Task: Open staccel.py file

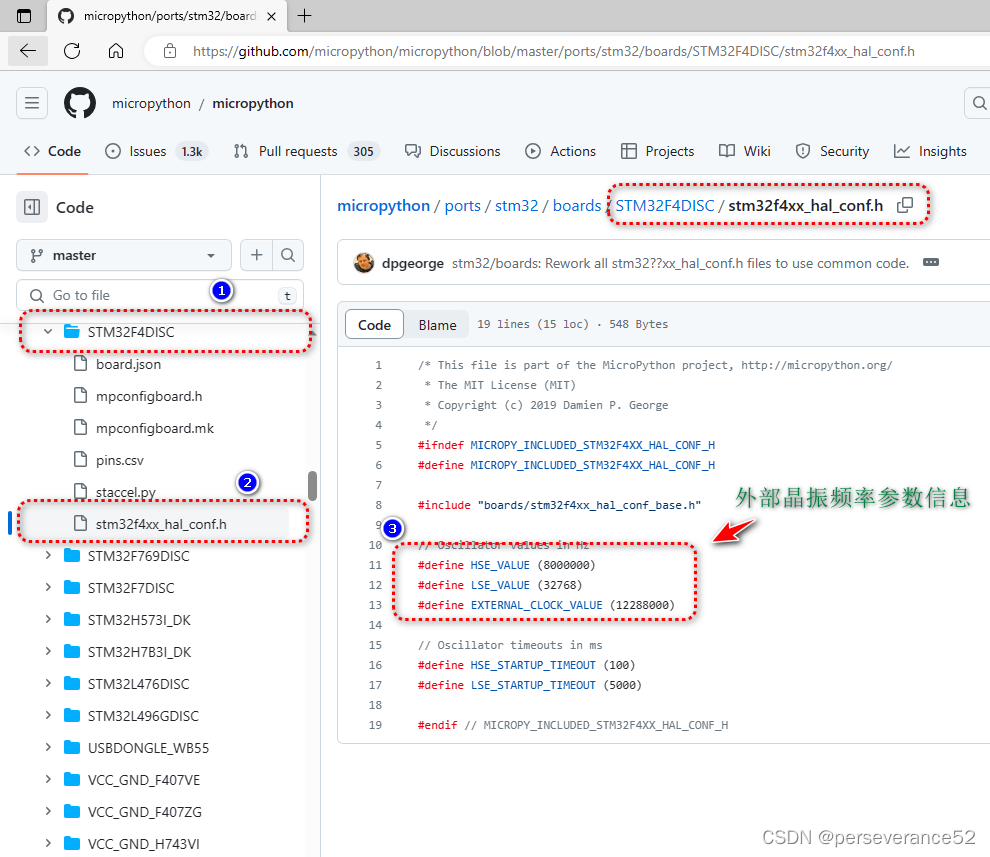Action: click(x=126, y=492)
